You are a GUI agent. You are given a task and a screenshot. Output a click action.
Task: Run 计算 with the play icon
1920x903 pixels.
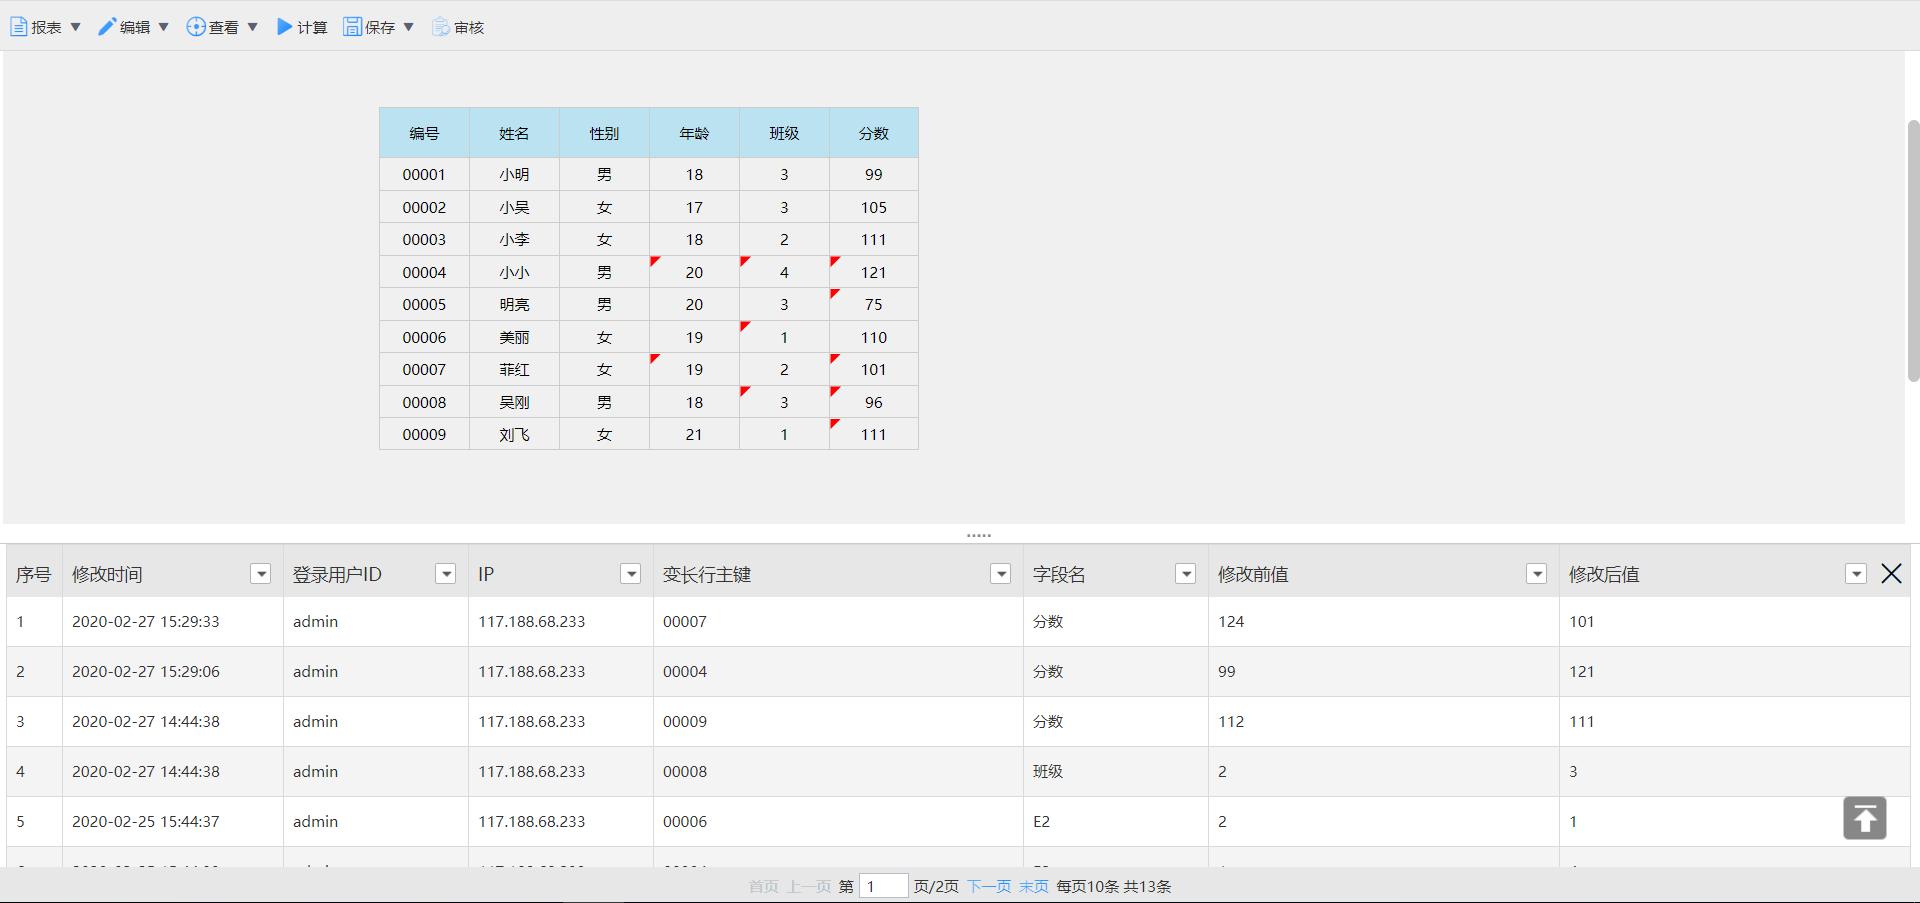click(285, 27)
